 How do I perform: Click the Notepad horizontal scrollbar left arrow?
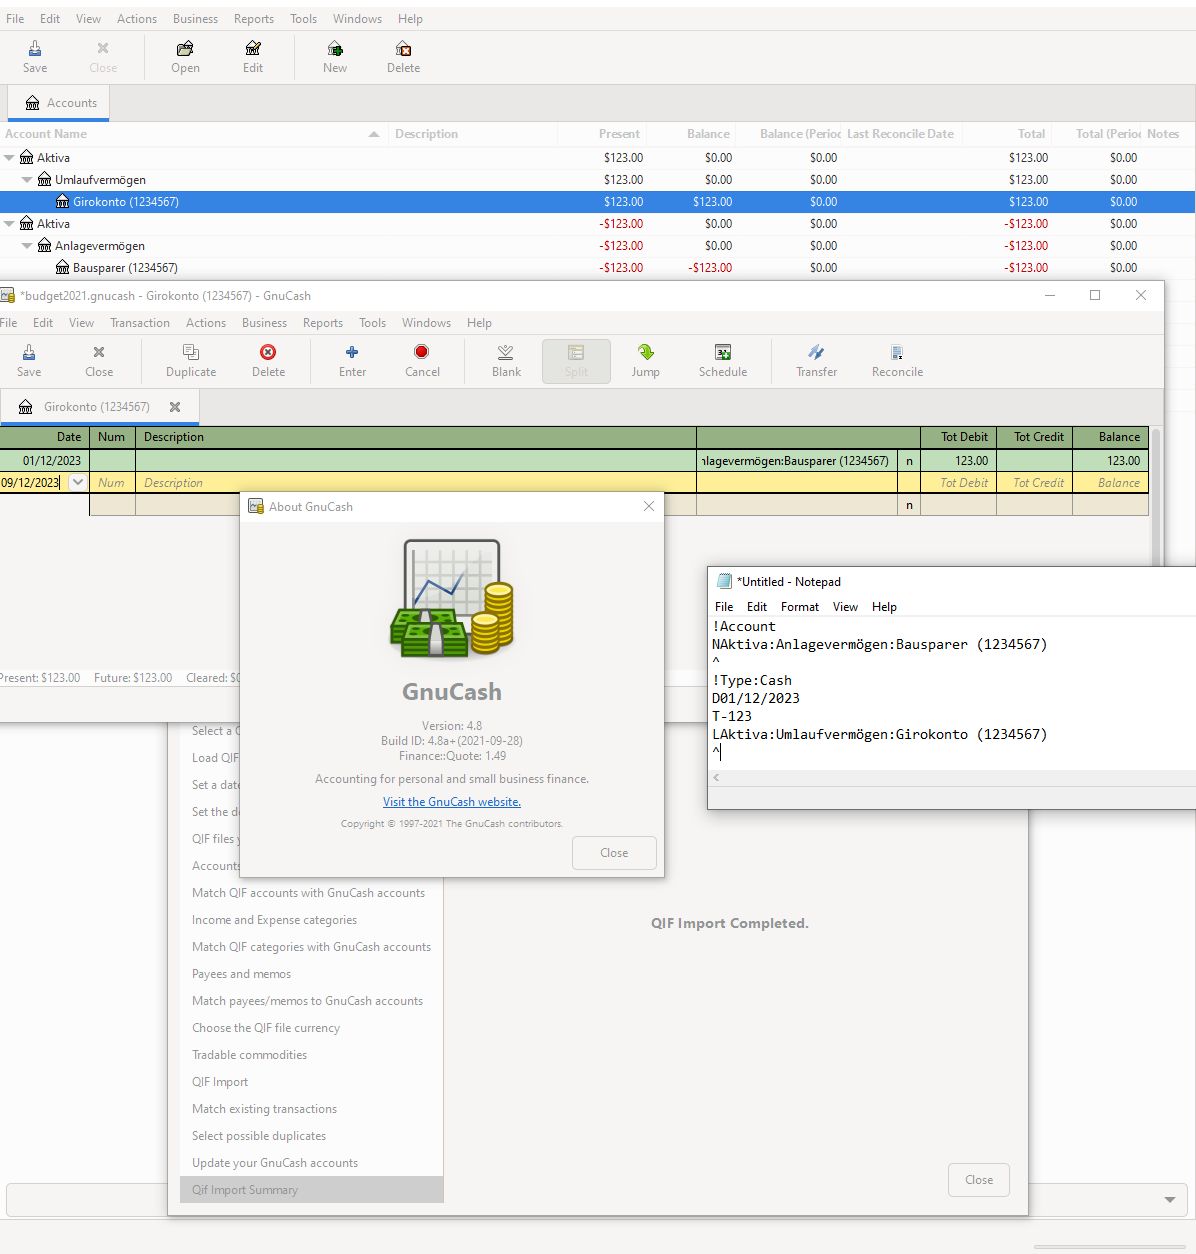tap(717, 777)
